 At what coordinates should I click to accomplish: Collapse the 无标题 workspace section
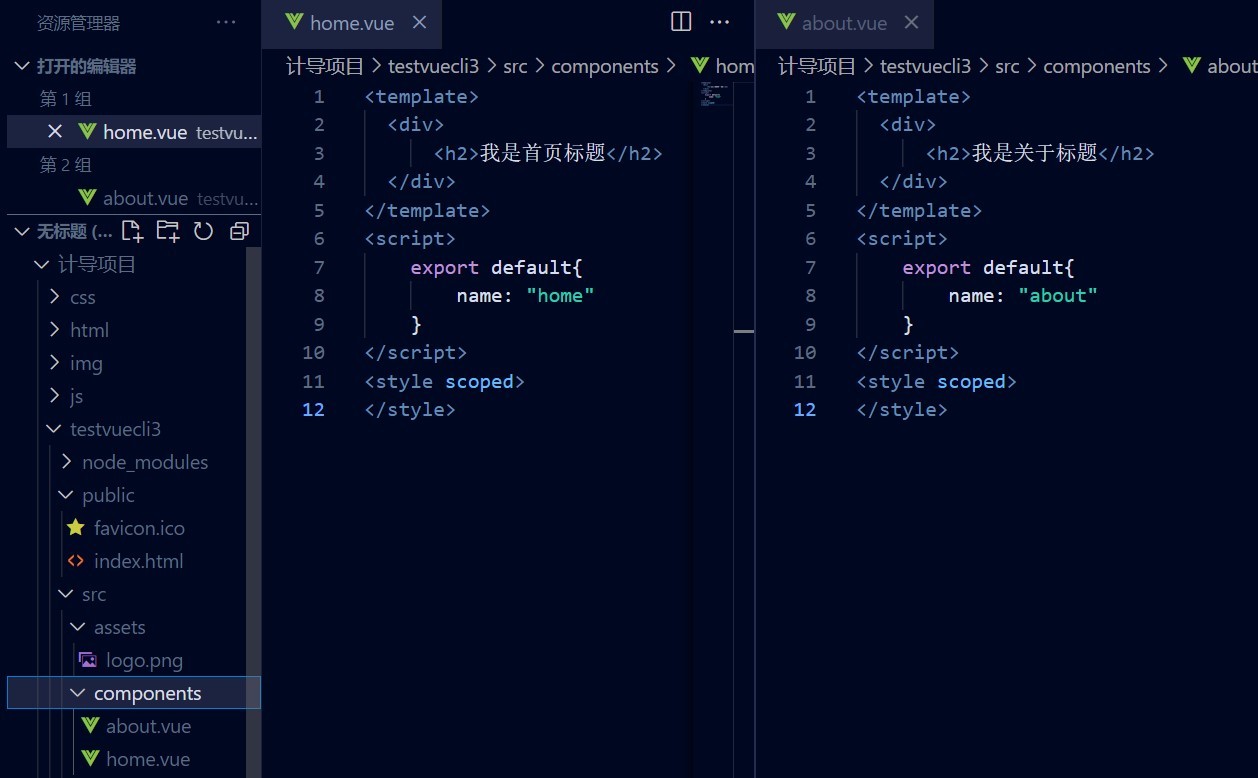coord(22,231)
